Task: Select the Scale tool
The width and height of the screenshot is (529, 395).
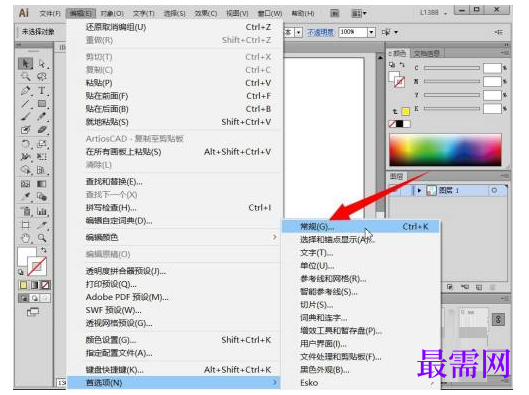Action: coord(42,144)
